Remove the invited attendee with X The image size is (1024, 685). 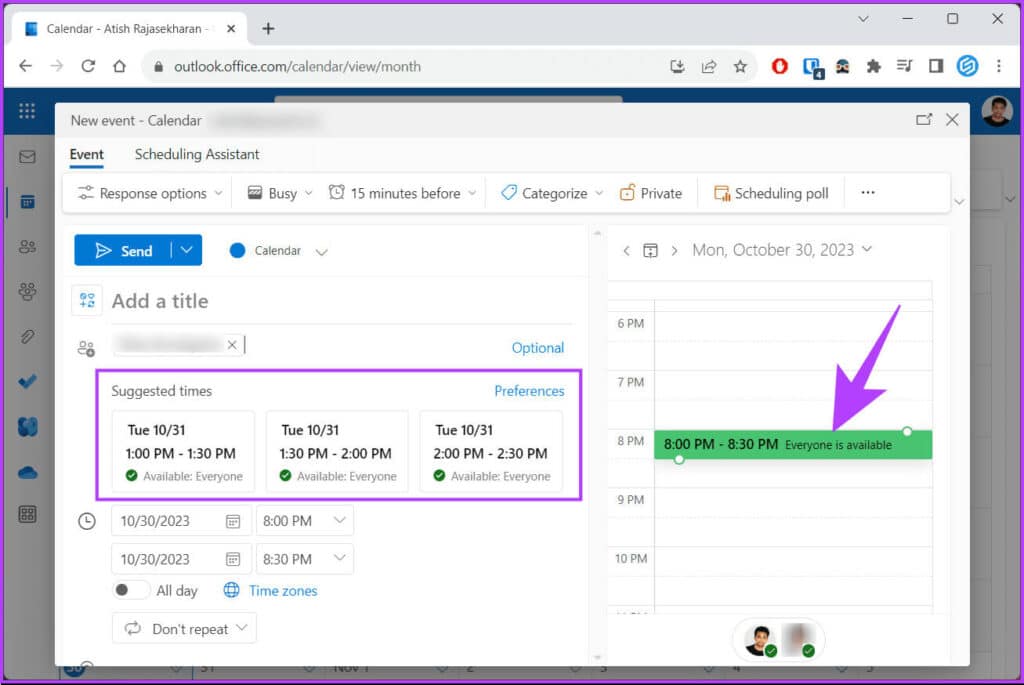[232, 345]
